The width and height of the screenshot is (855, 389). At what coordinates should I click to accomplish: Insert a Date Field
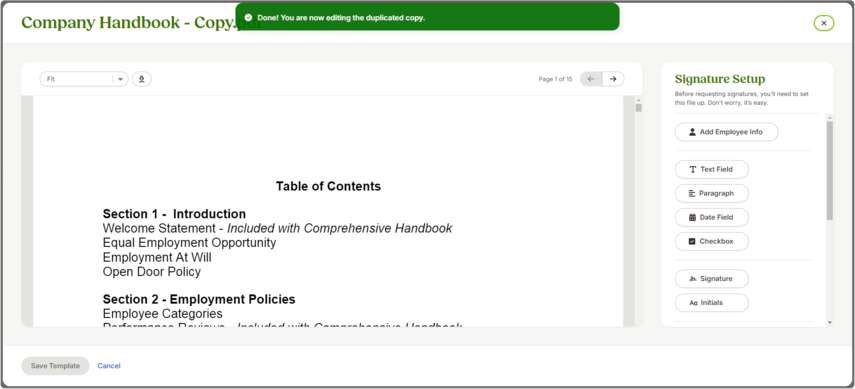[x=712, y=217]
